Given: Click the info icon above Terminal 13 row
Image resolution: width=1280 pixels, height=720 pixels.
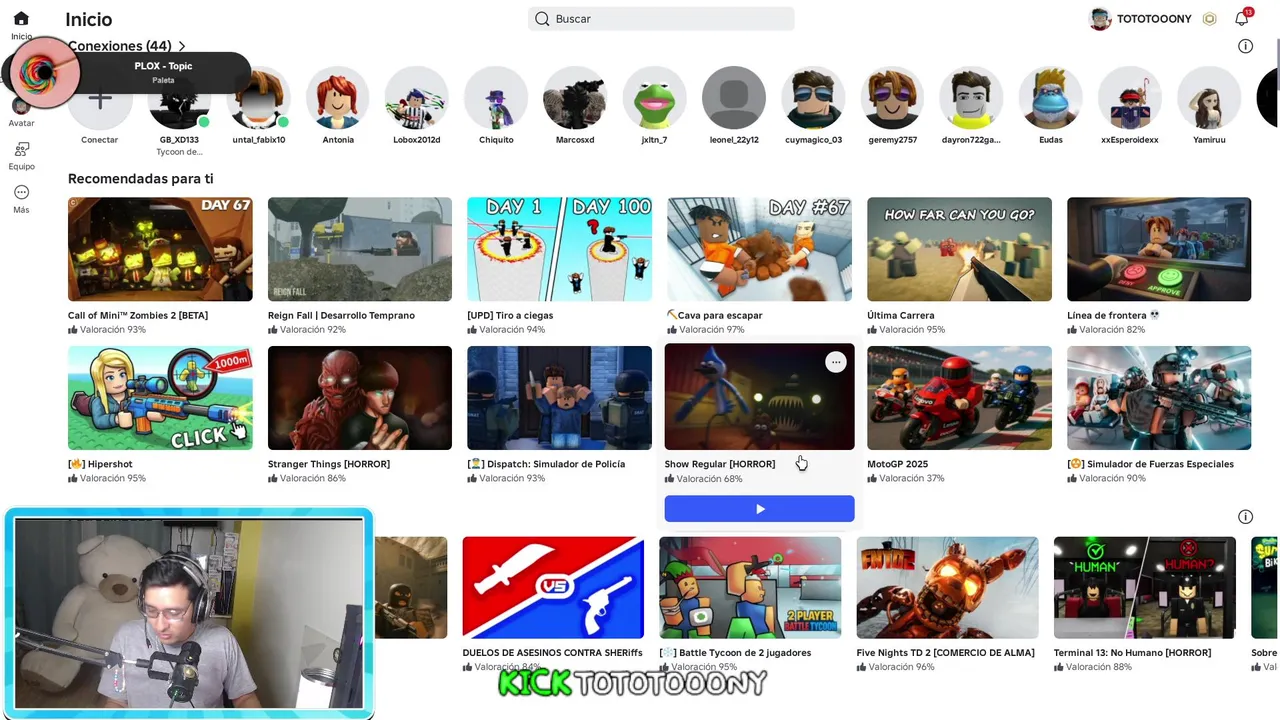Looking at the screenshot, I should (x=1245, y=517).
